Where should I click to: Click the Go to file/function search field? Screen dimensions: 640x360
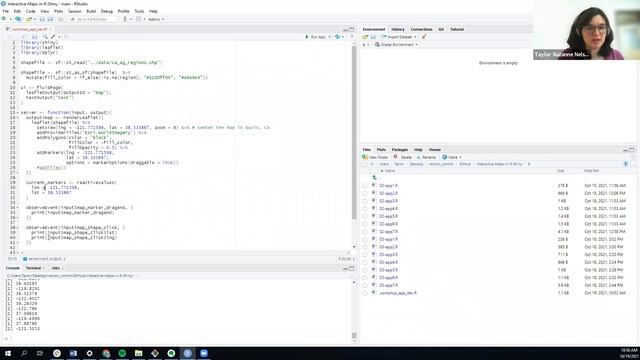[92, 19]
